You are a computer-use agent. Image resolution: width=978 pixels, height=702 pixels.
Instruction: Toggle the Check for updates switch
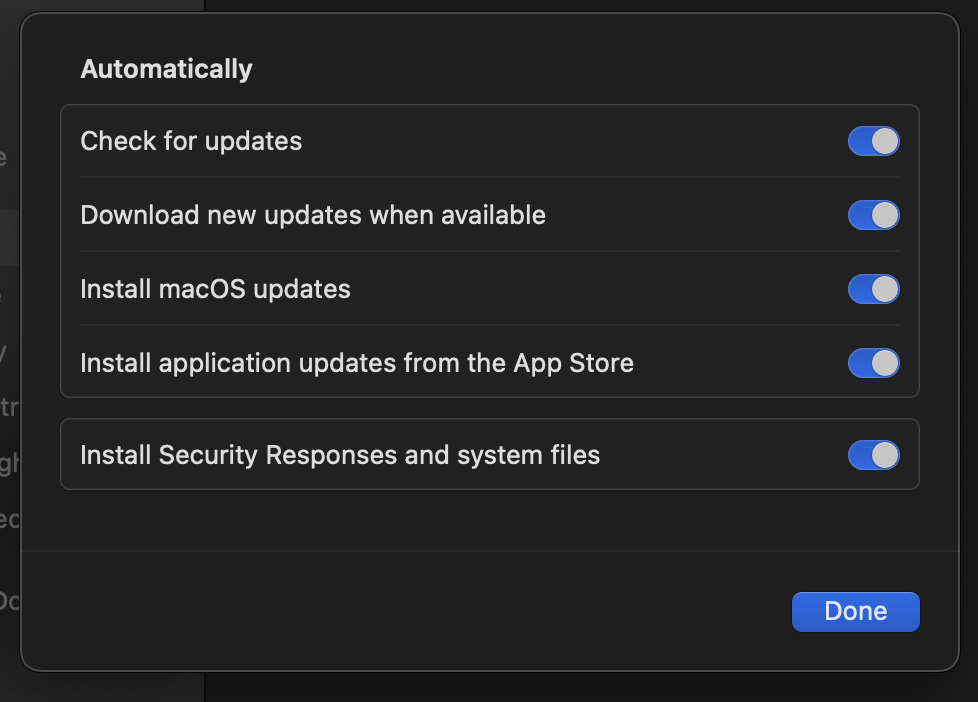pos(873,141)
